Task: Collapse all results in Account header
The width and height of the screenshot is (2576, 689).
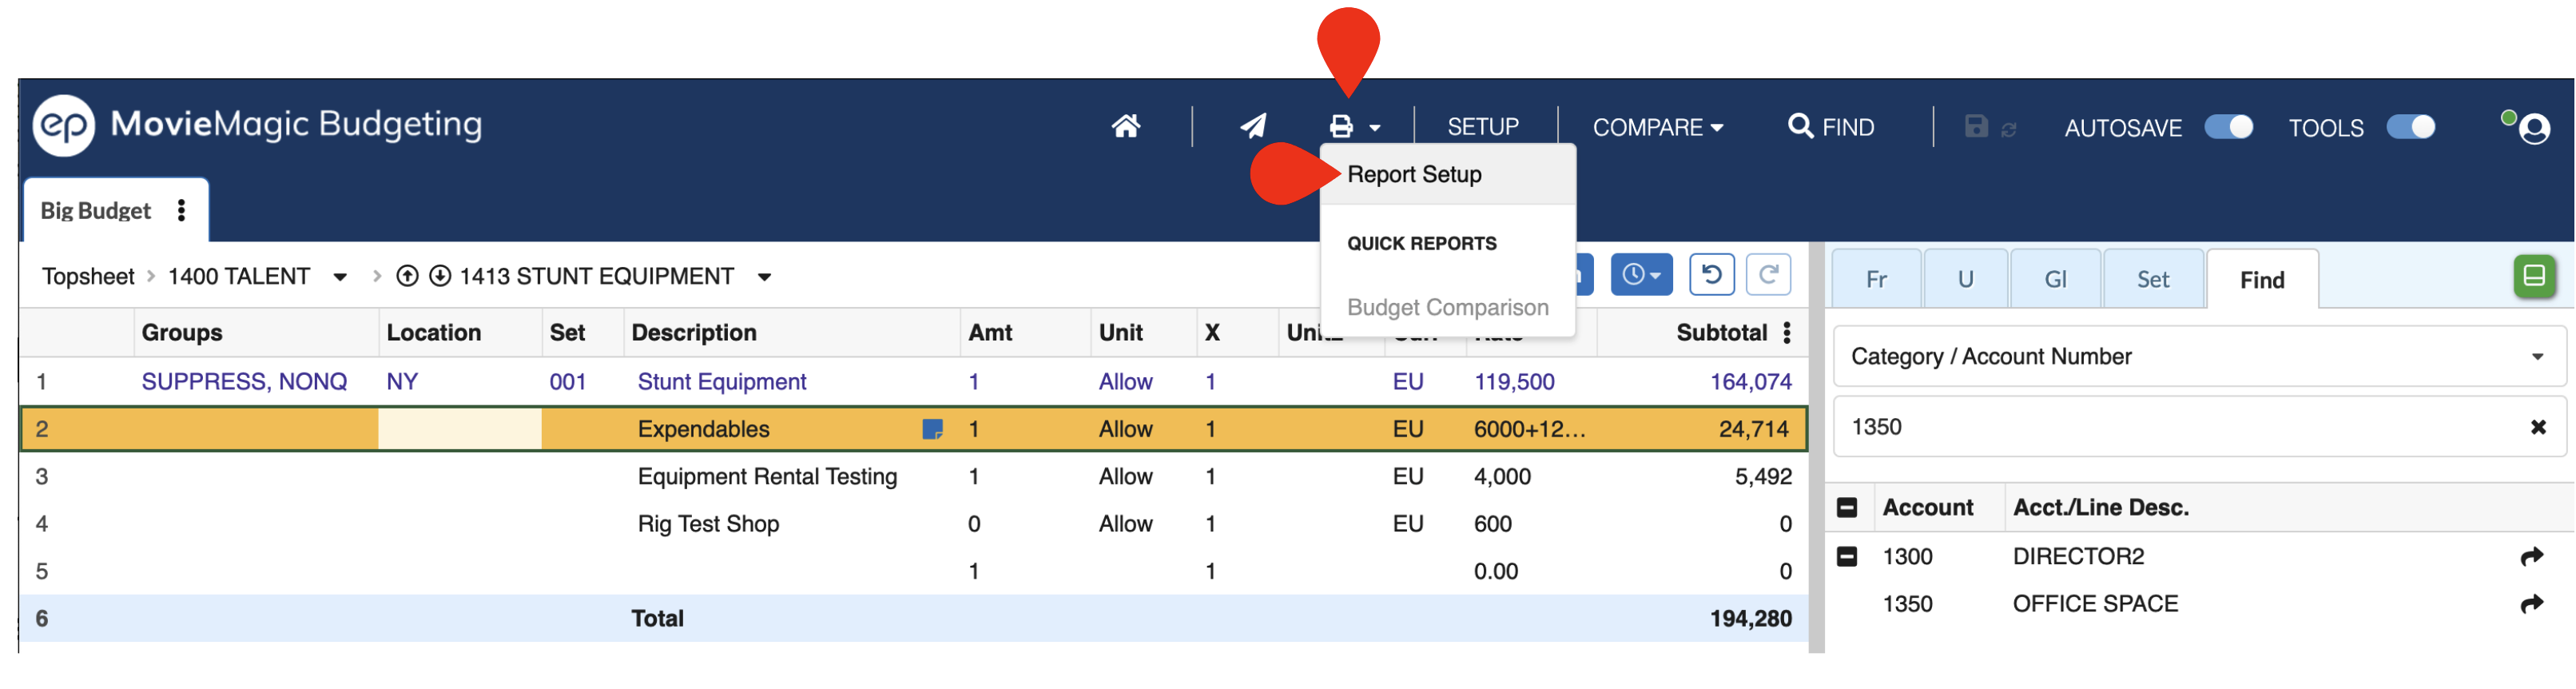Action: tap(1847, 508)
